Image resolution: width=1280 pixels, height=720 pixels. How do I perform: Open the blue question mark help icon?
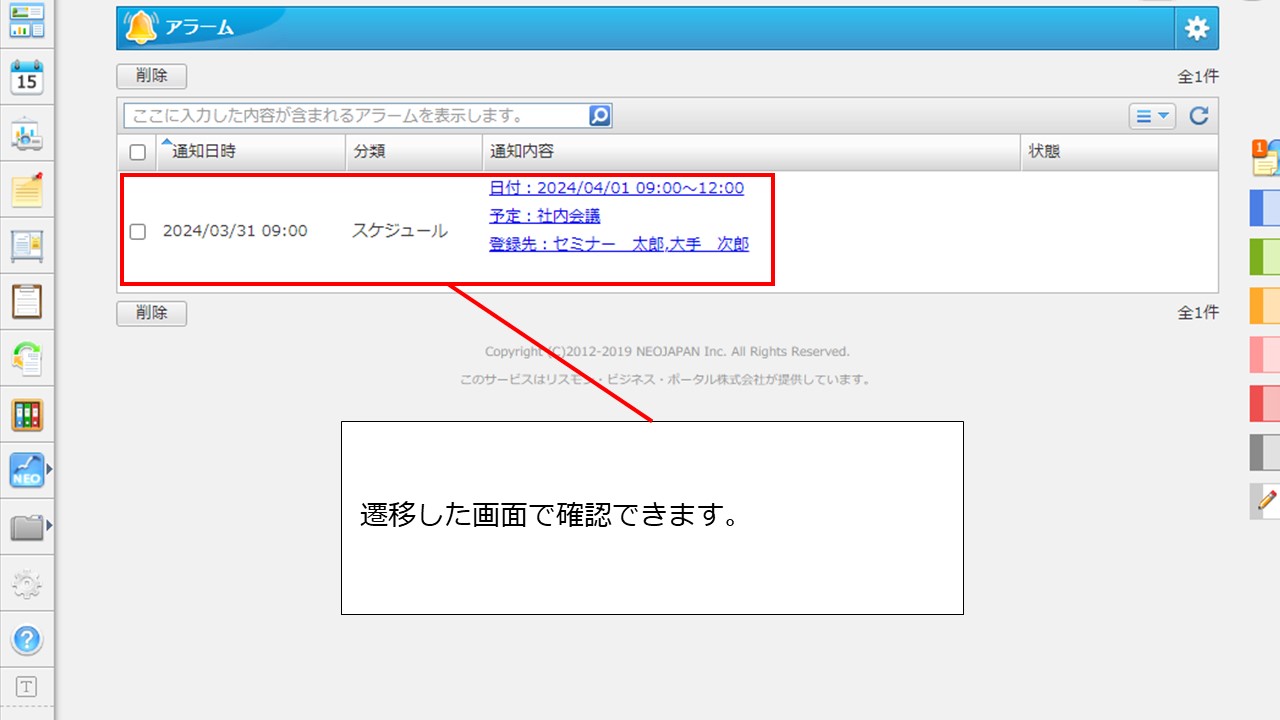pyautogui.click(x=26, y=640)
